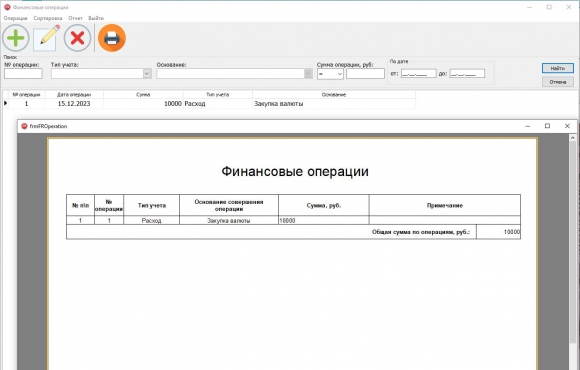Select the row indicator arrow for operation 1
Viewport: 580px width, 370px height.
pos(6,103)
